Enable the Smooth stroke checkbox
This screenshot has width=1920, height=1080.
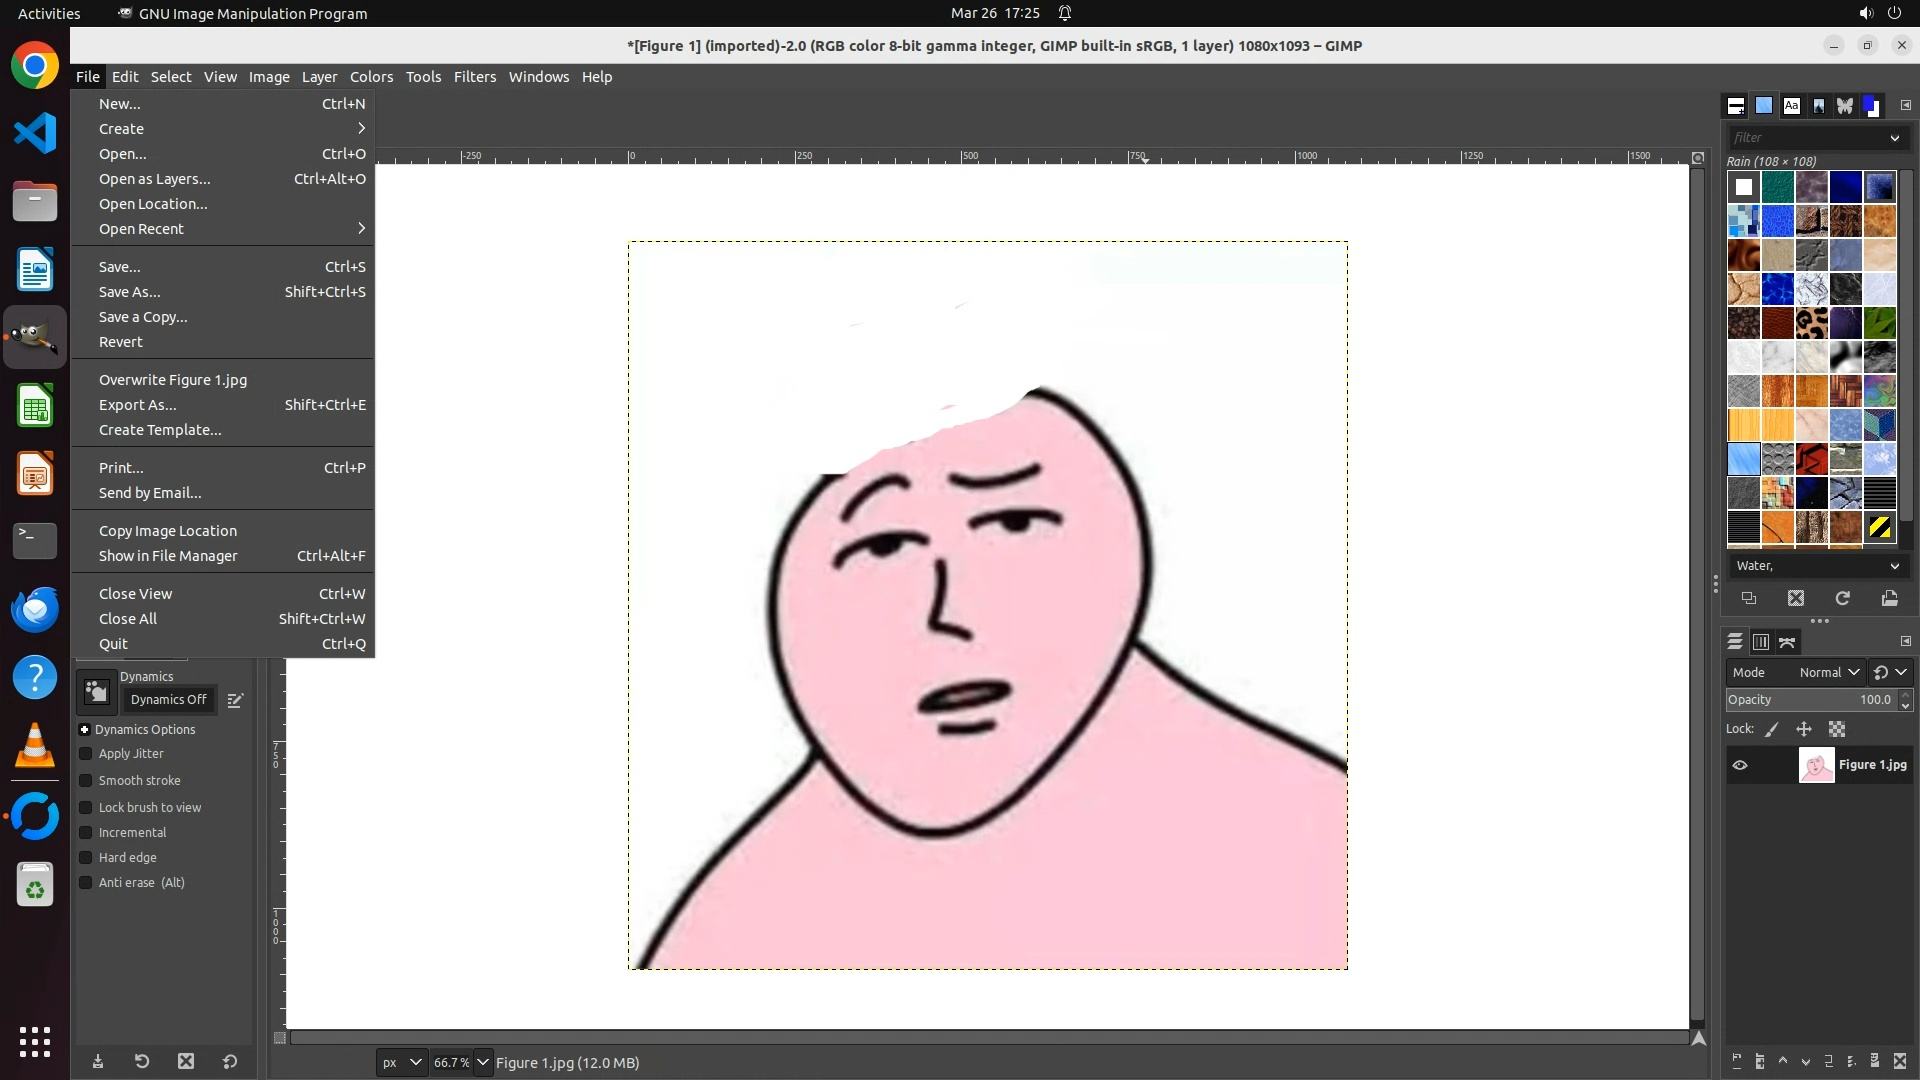pos(86,781)
